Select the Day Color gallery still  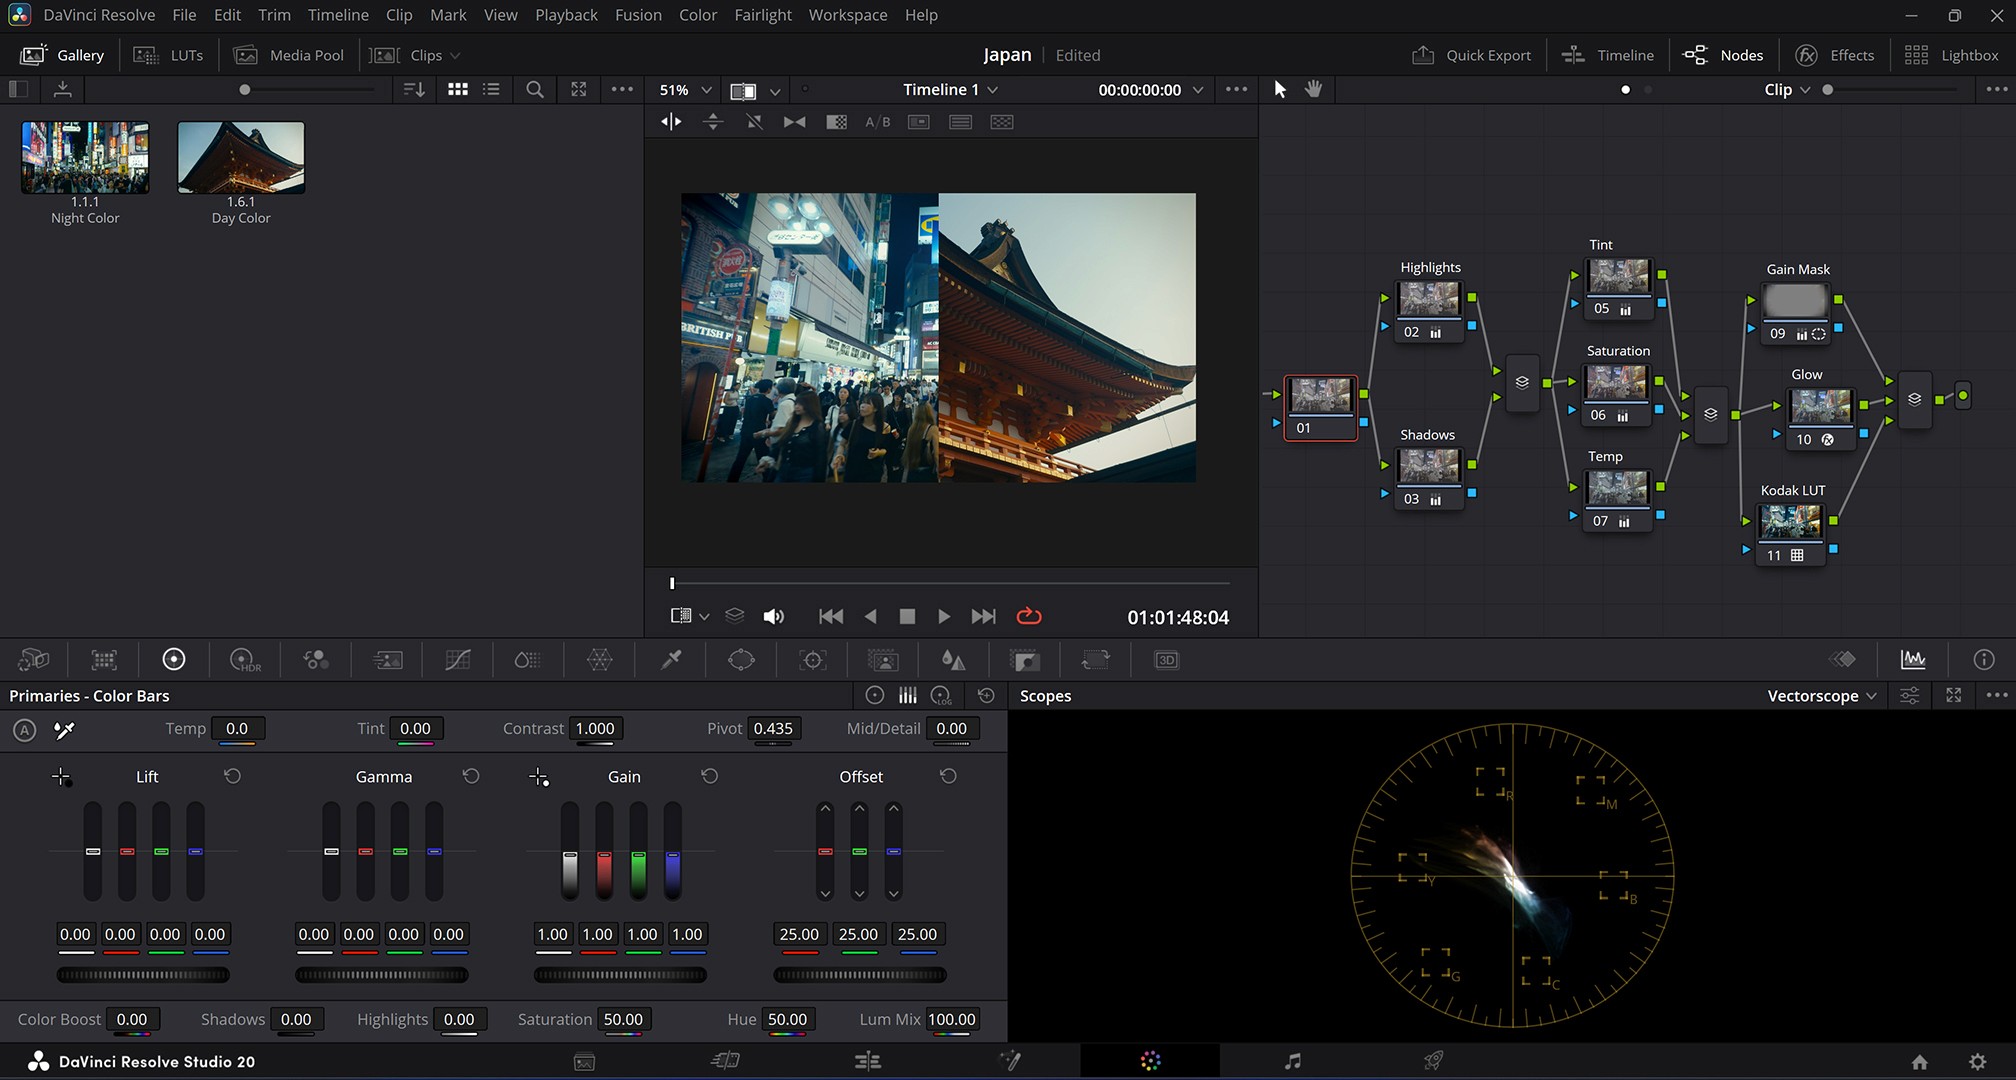point(241,158)
